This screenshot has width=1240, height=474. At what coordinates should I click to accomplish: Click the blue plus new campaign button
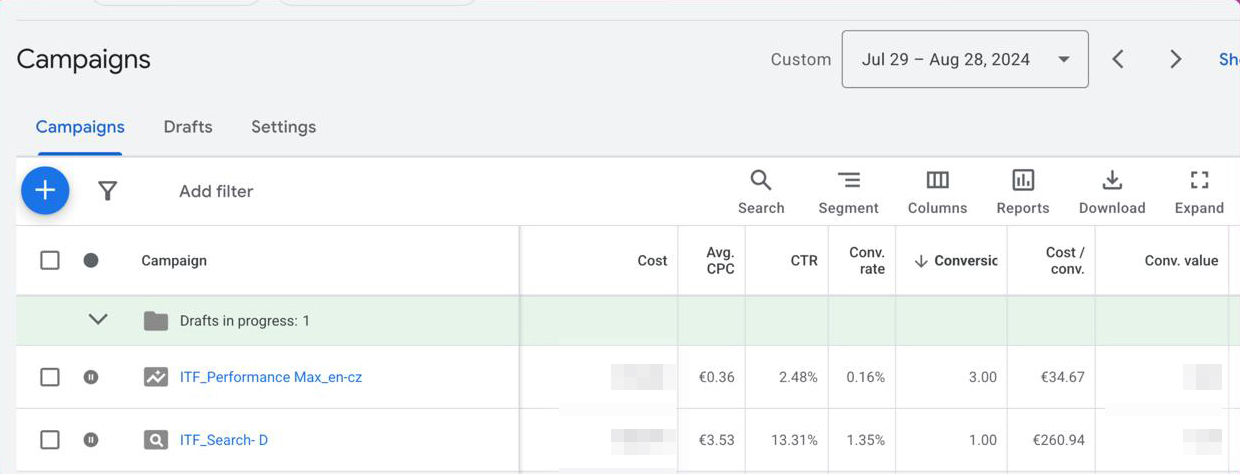click(45, 190)
